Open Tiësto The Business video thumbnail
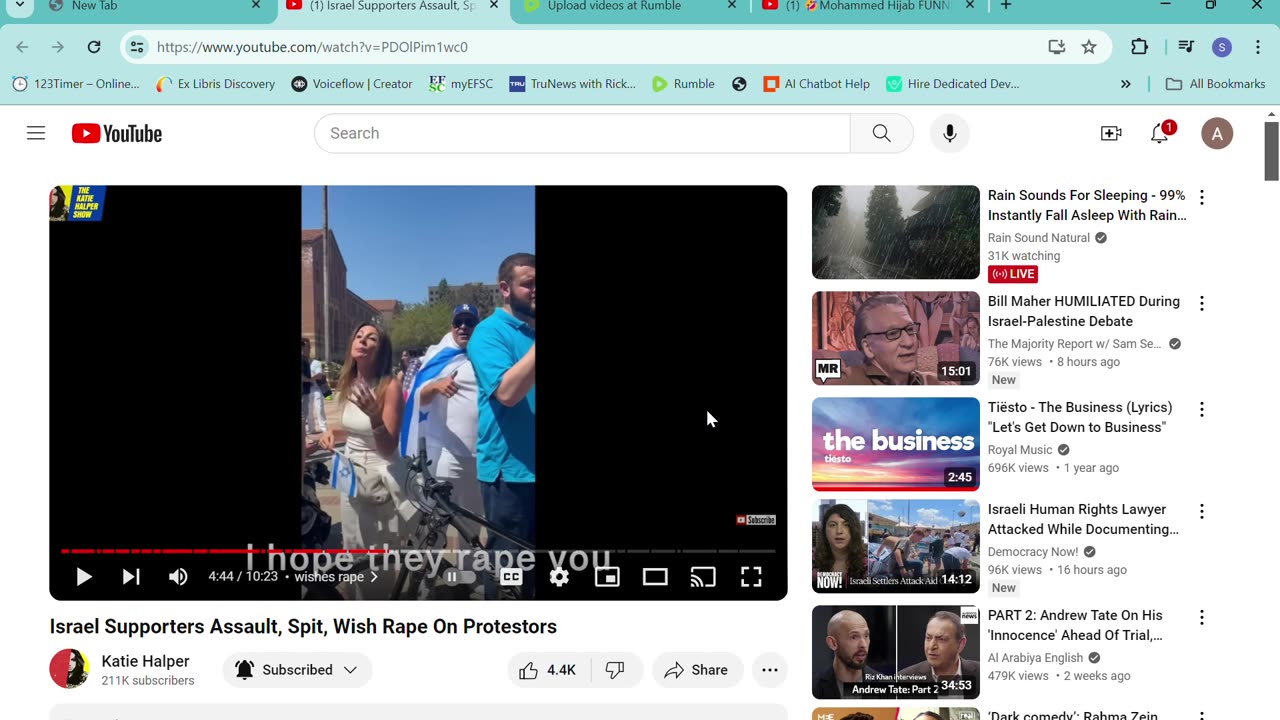The height and width of the screenshot is (720, 1280). [896, 444]
